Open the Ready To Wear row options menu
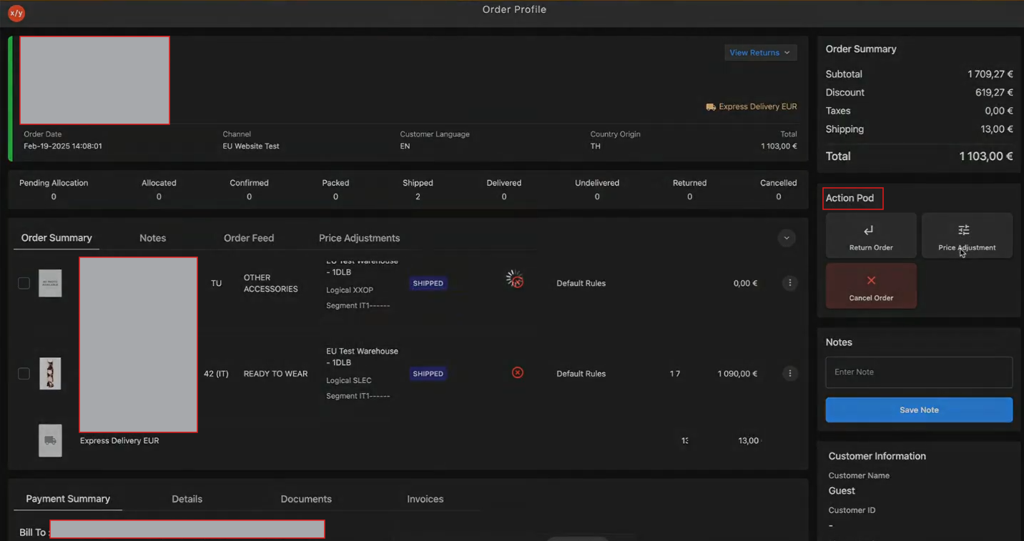 point(790,374)
